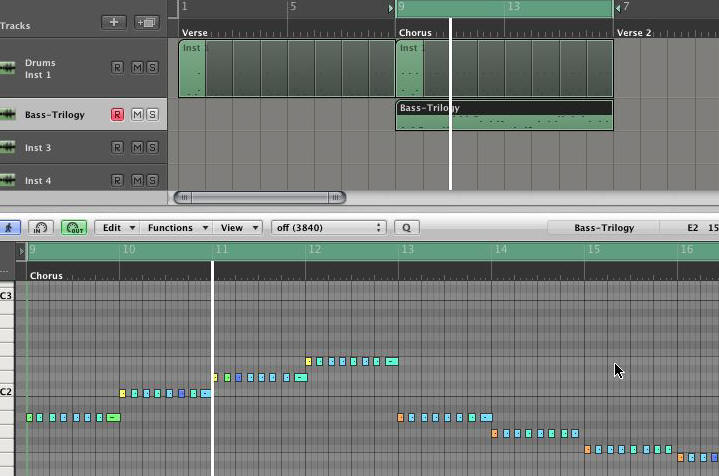Select the orange note at bar 15
This screenshot has height=476, width=719.
pos(587,449)
